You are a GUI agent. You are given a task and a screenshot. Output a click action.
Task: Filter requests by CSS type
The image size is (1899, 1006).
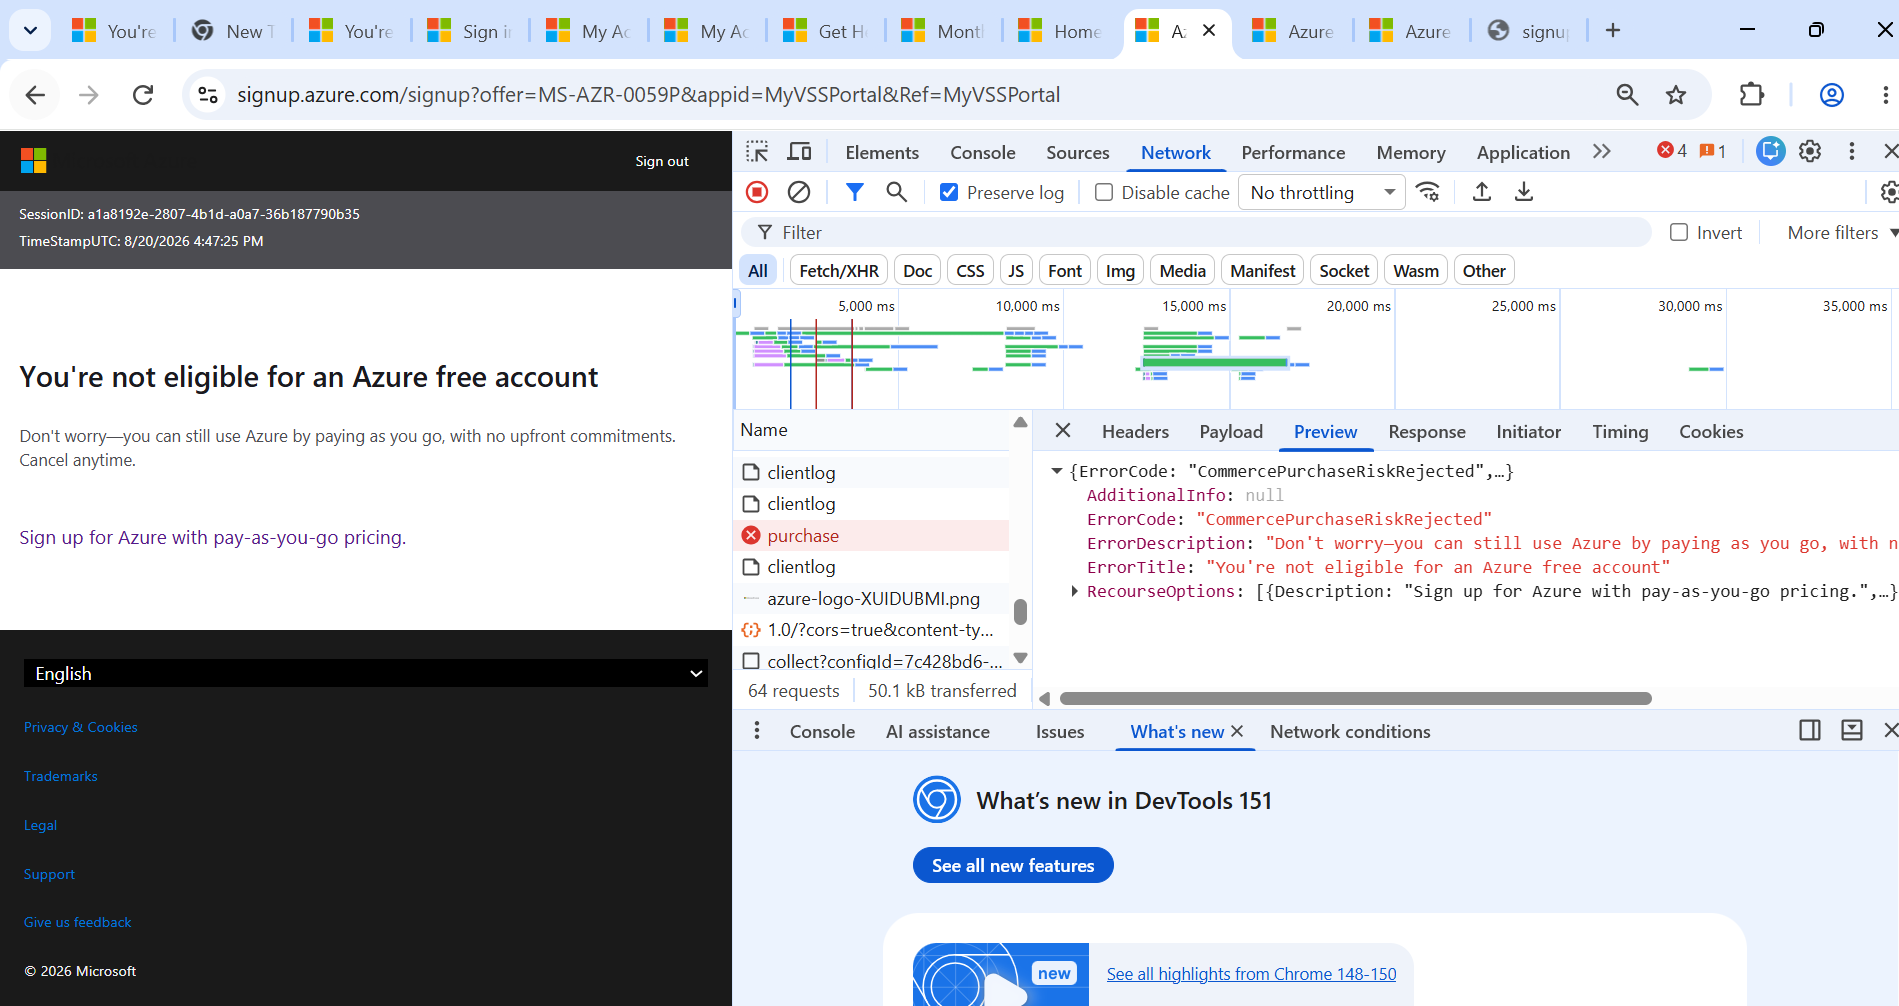pyautogui.click(x=970, y=270)
